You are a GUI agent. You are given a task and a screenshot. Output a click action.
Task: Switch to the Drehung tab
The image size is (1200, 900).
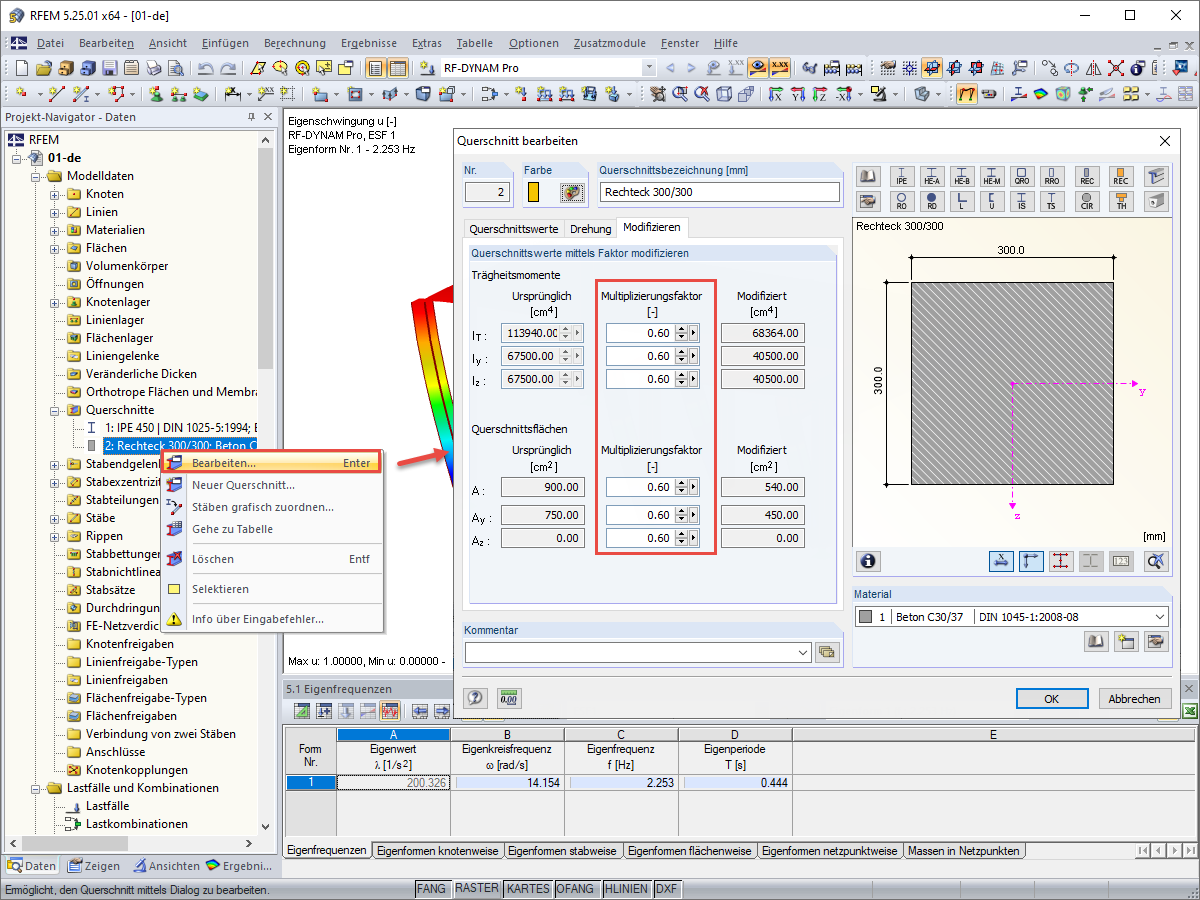(590, 228)
